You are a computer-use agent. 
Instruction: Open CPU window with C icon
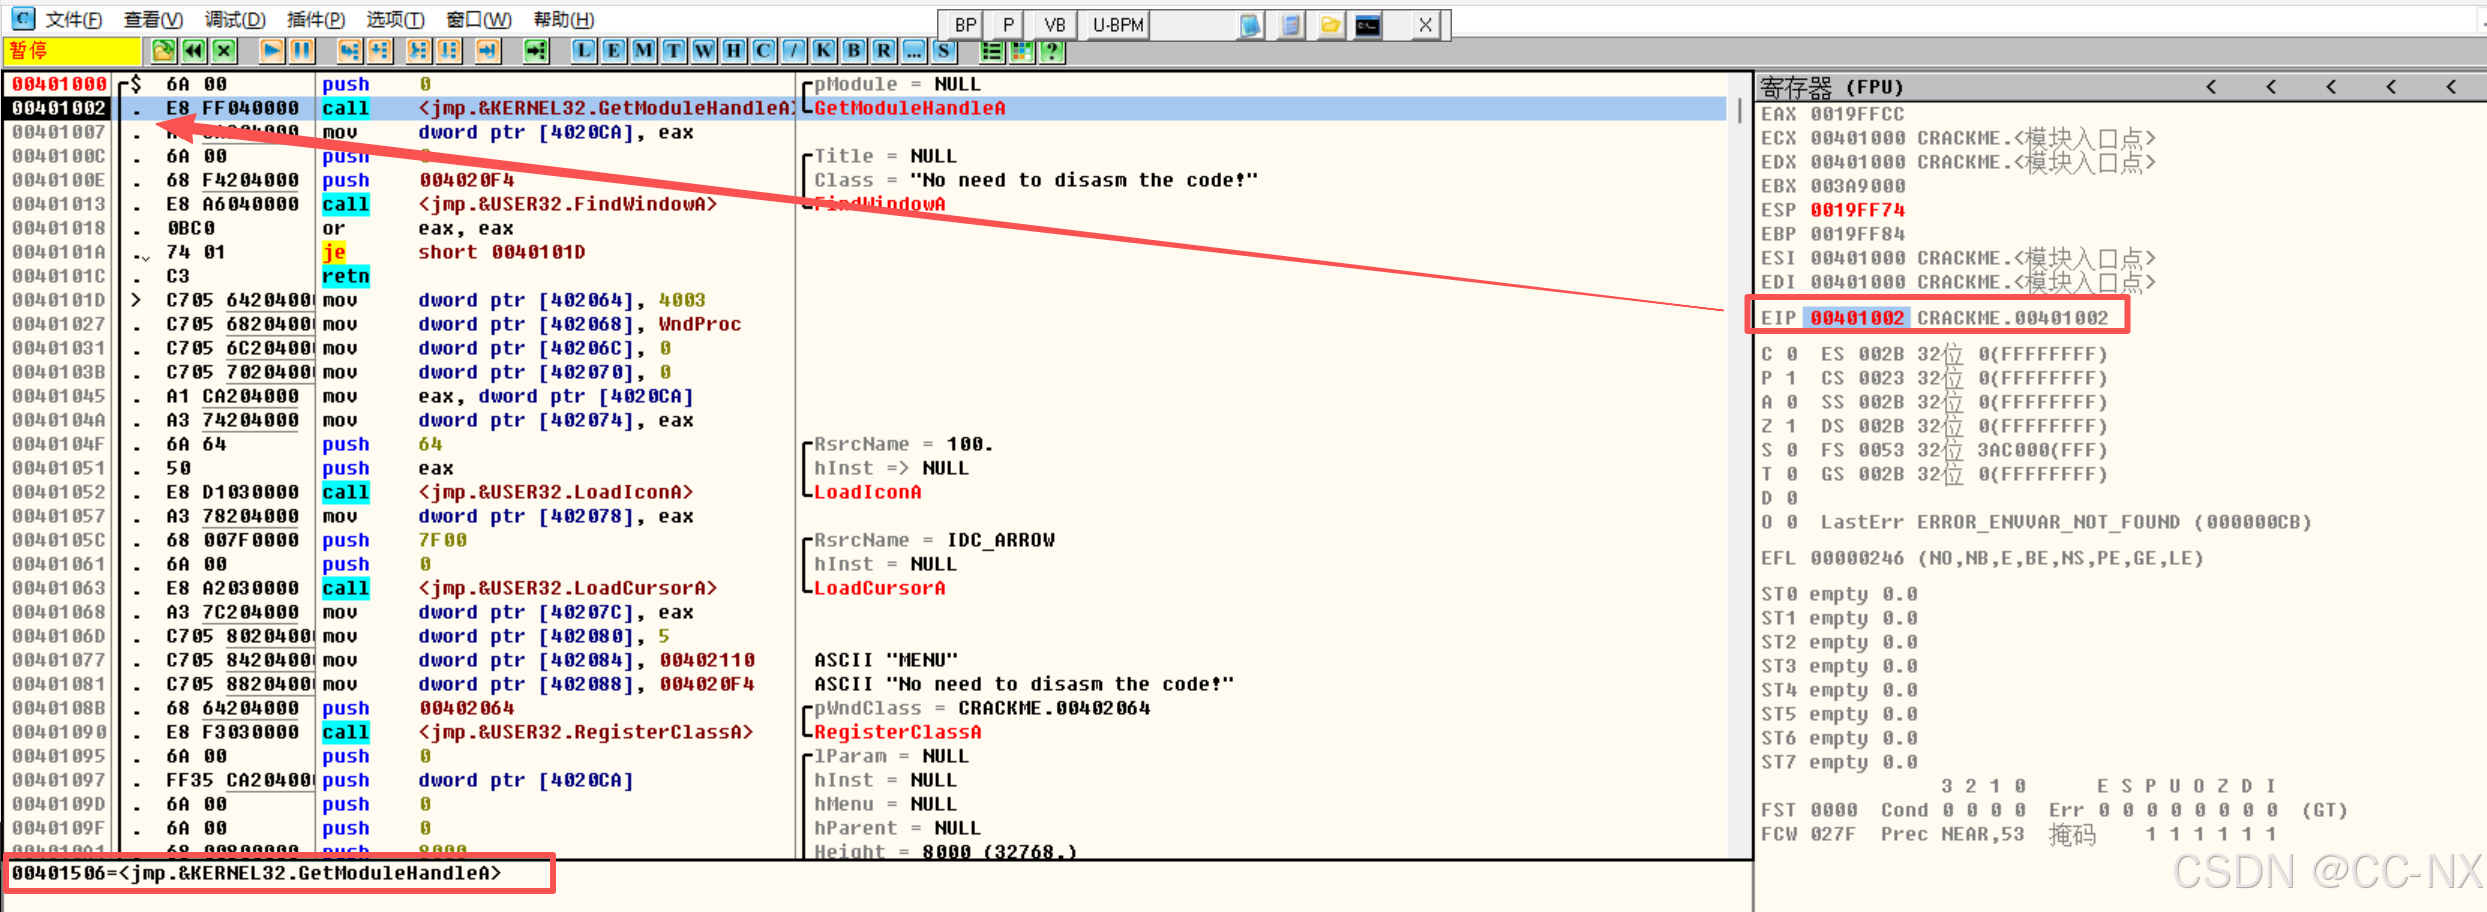[764, 50]
